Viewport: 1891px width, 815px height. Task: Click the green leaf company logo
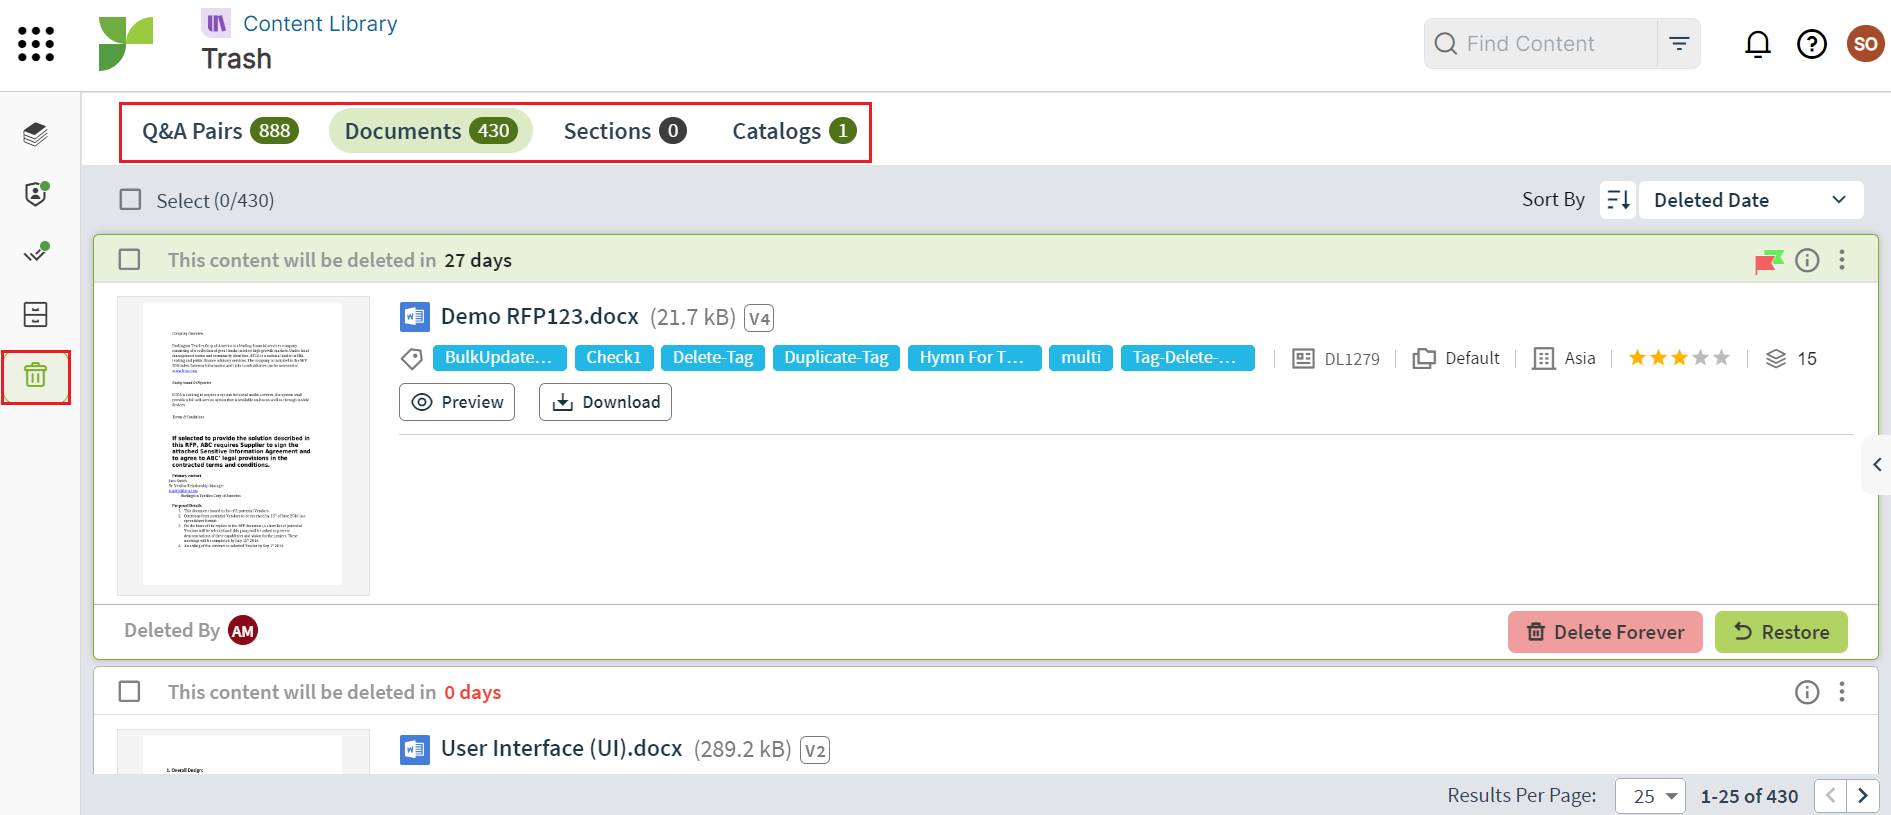(x=126, y=44)
